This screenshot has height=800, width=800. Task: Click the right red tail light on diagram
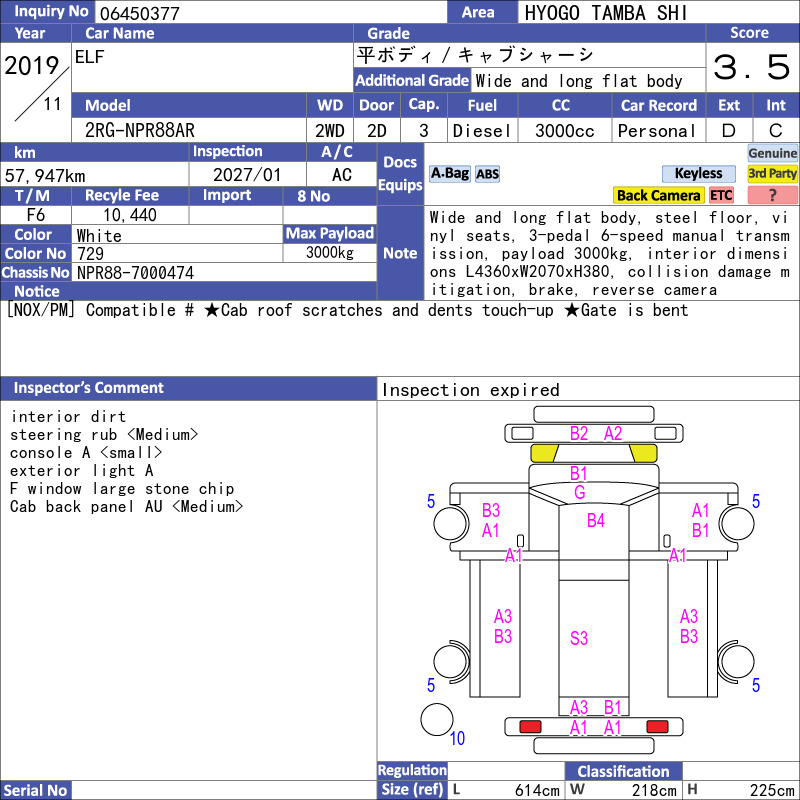tap(657, 726)
